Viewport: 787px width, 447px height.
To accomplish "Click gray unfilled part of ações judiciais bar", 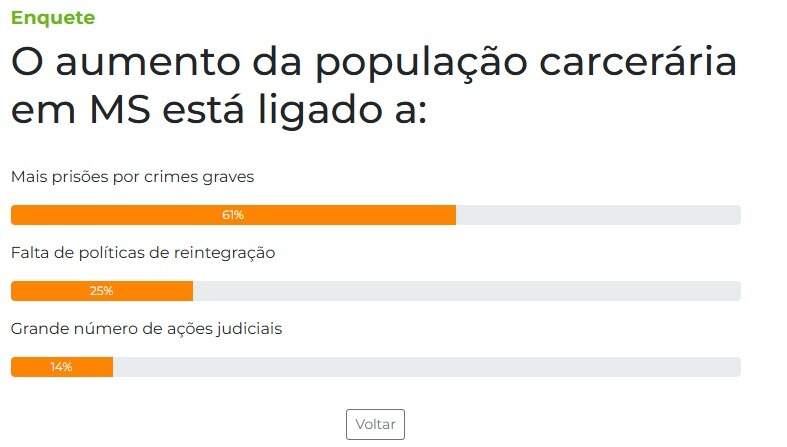I will pos(427,367).
